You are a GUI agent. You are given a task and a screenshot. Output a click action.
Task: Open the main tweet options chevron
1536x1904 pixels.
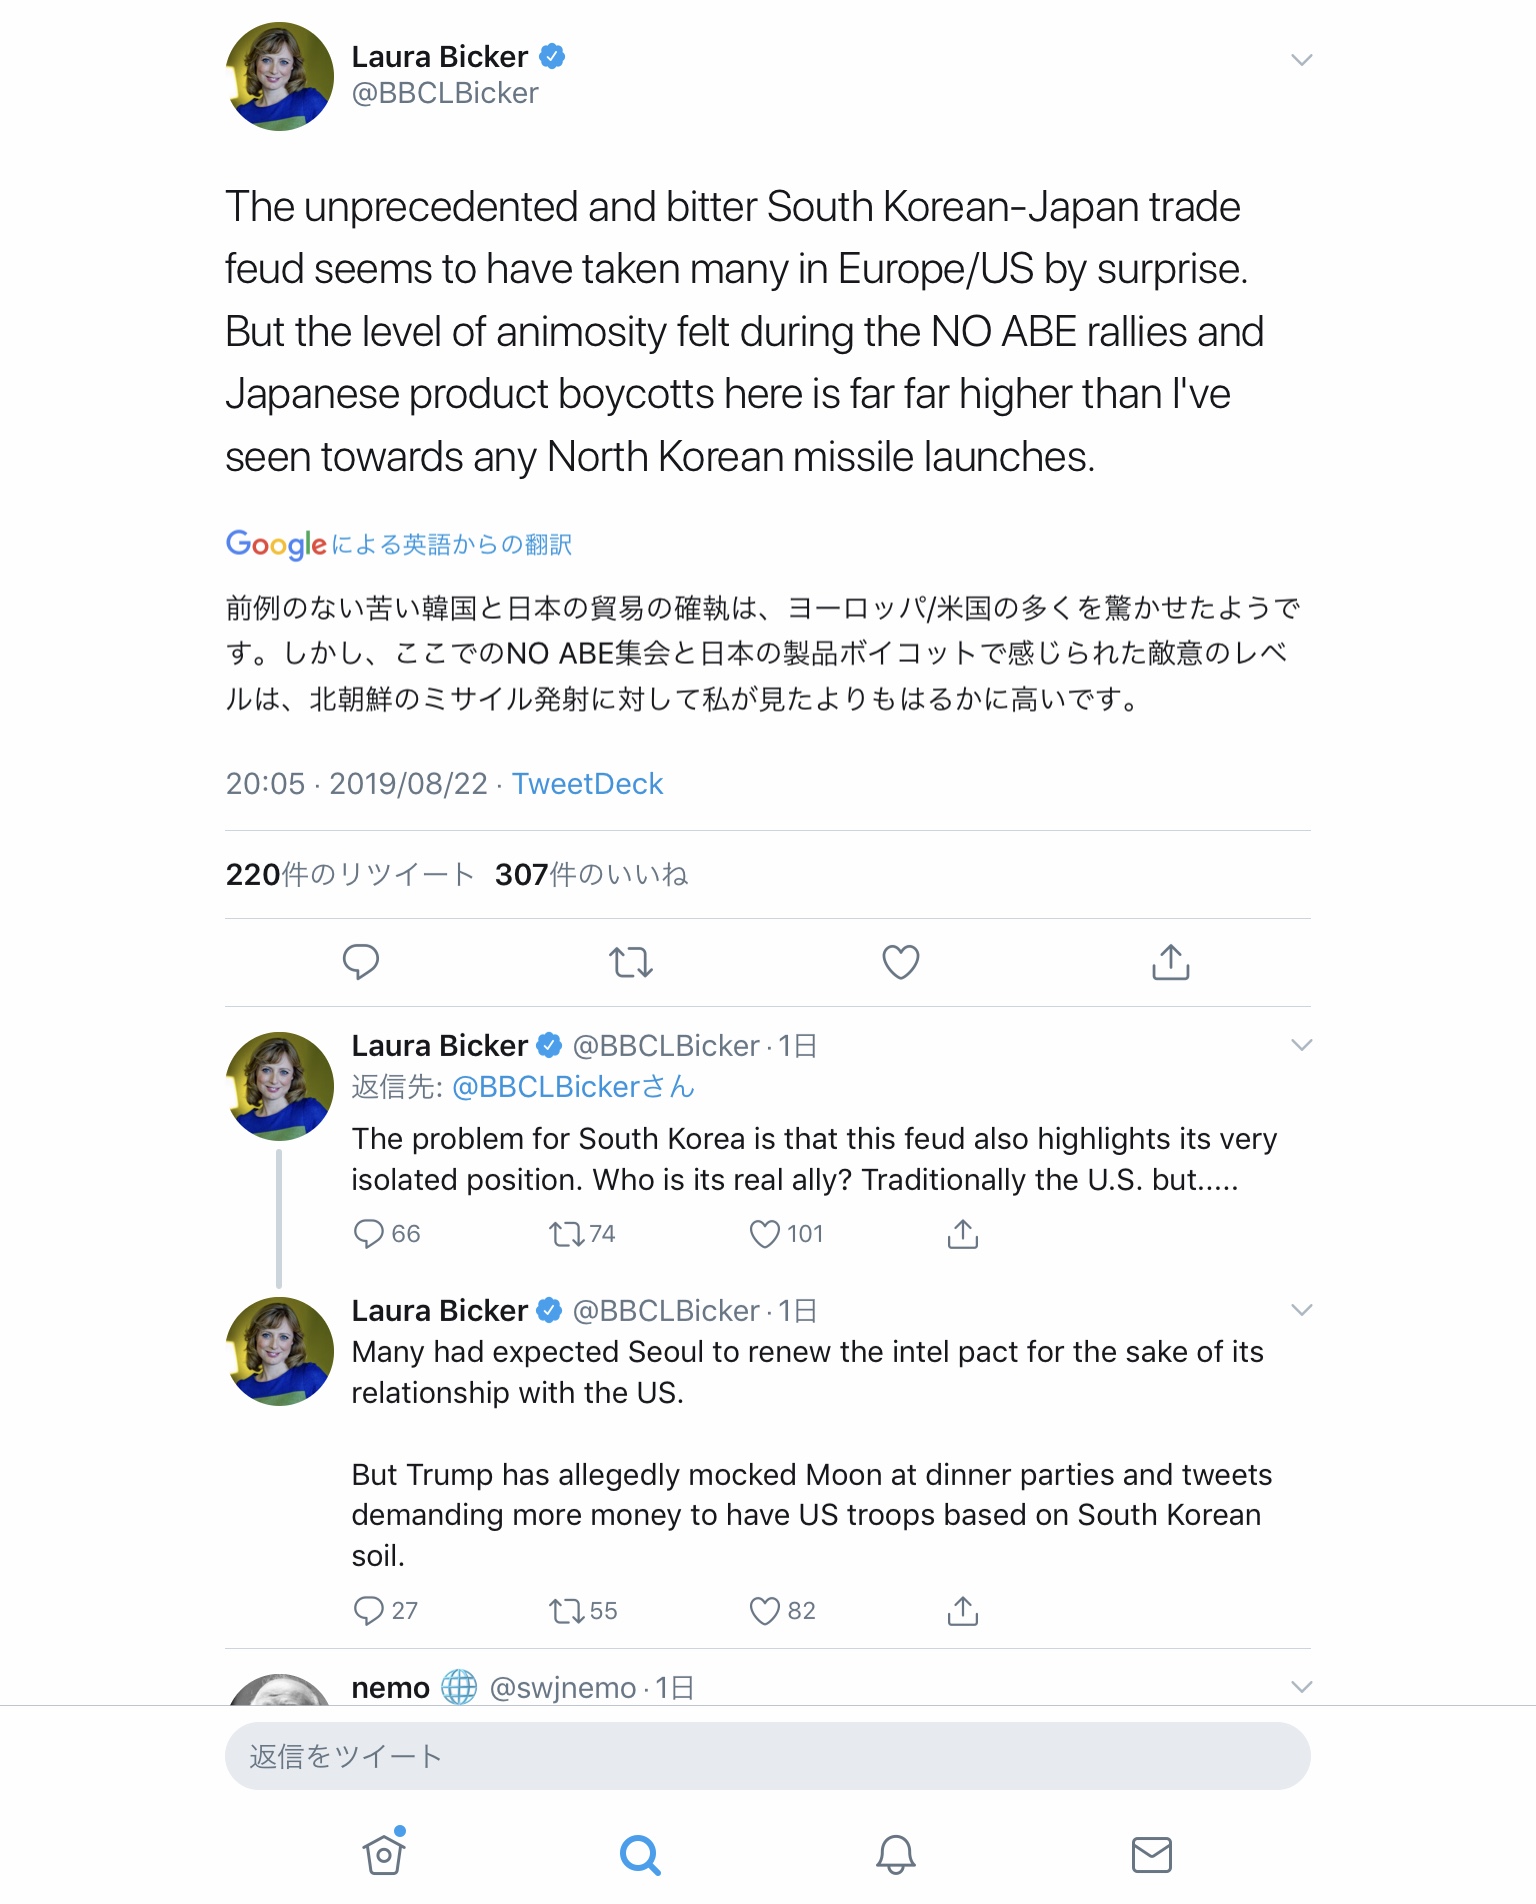click(x=1301, y=60)
